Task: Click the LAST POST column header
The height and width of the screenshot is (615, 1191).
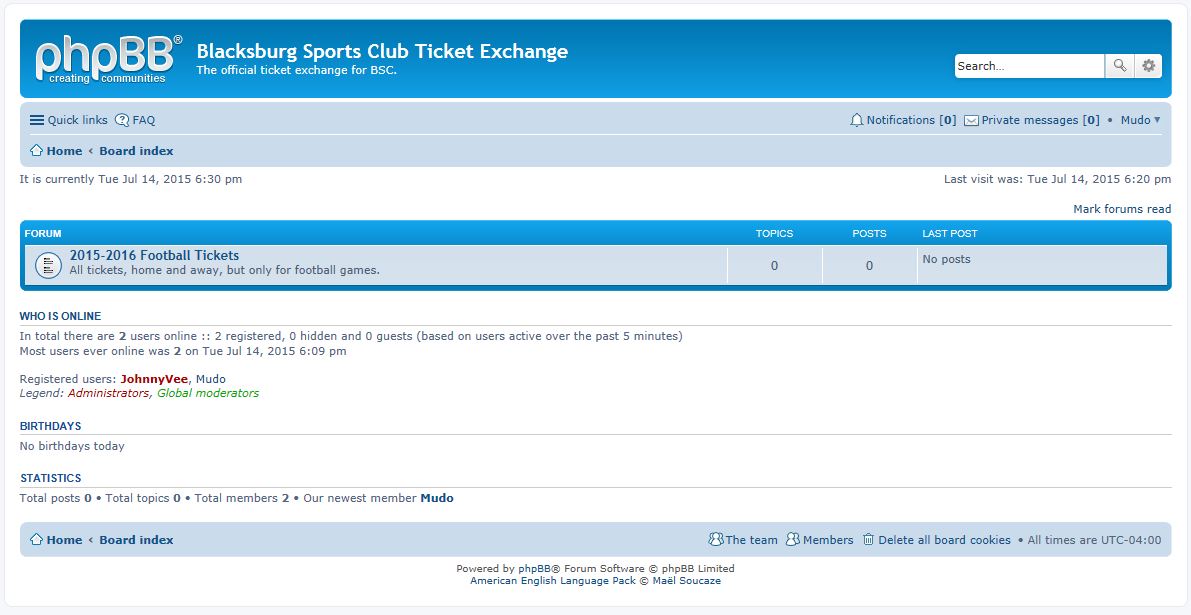Action: click(949, 233)
